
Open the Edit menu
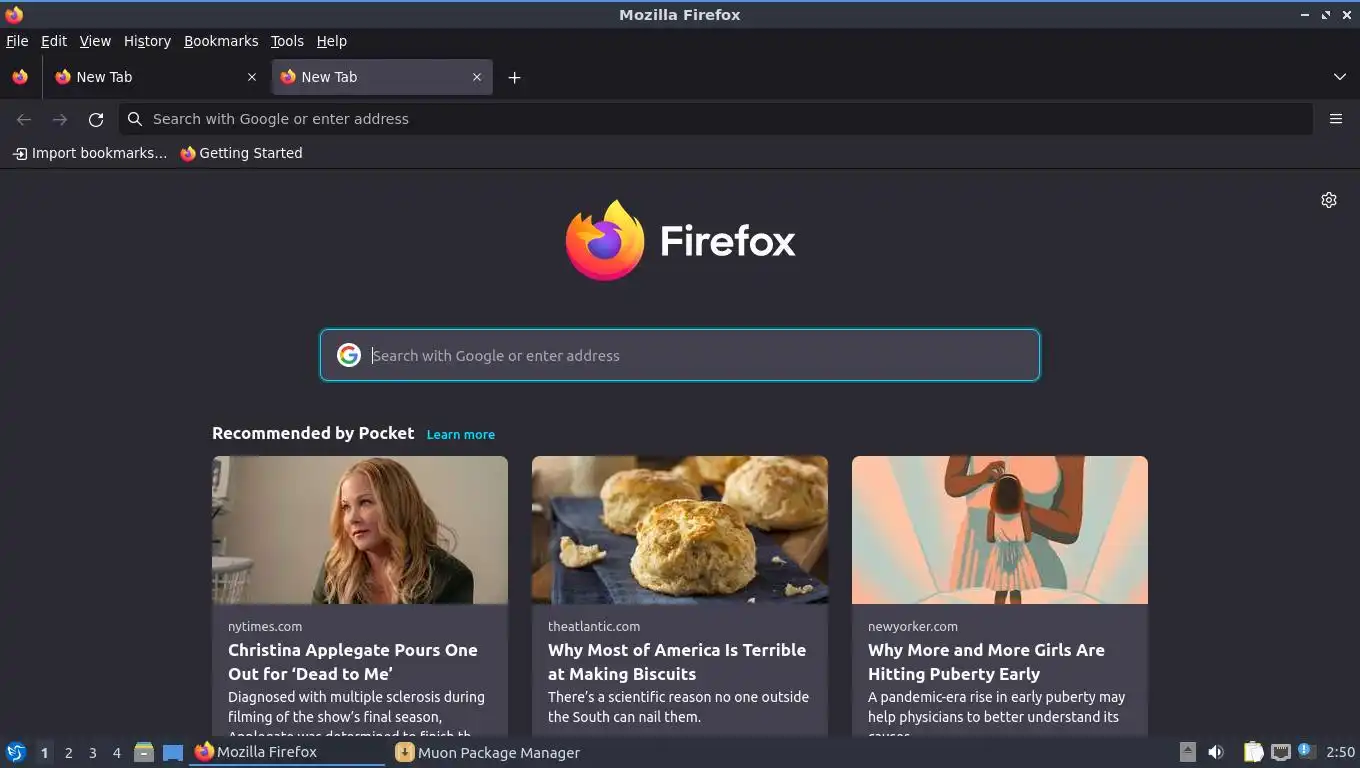(54, 41)
